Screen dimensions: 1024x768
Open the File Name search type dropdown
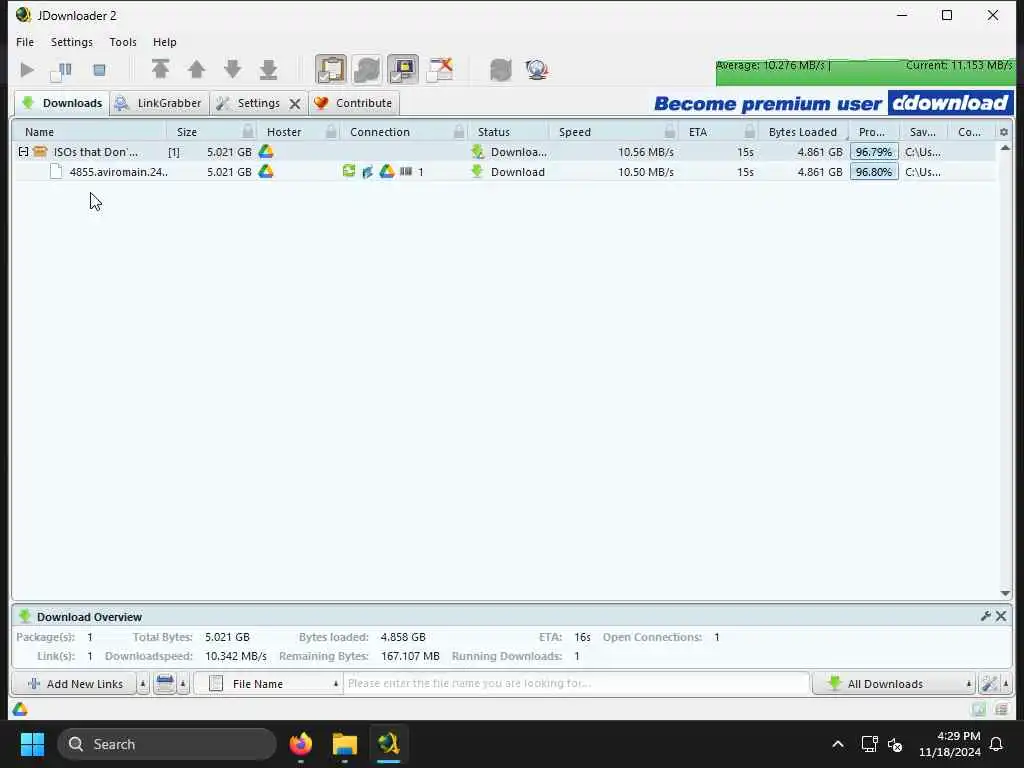(x=268, y=684)
